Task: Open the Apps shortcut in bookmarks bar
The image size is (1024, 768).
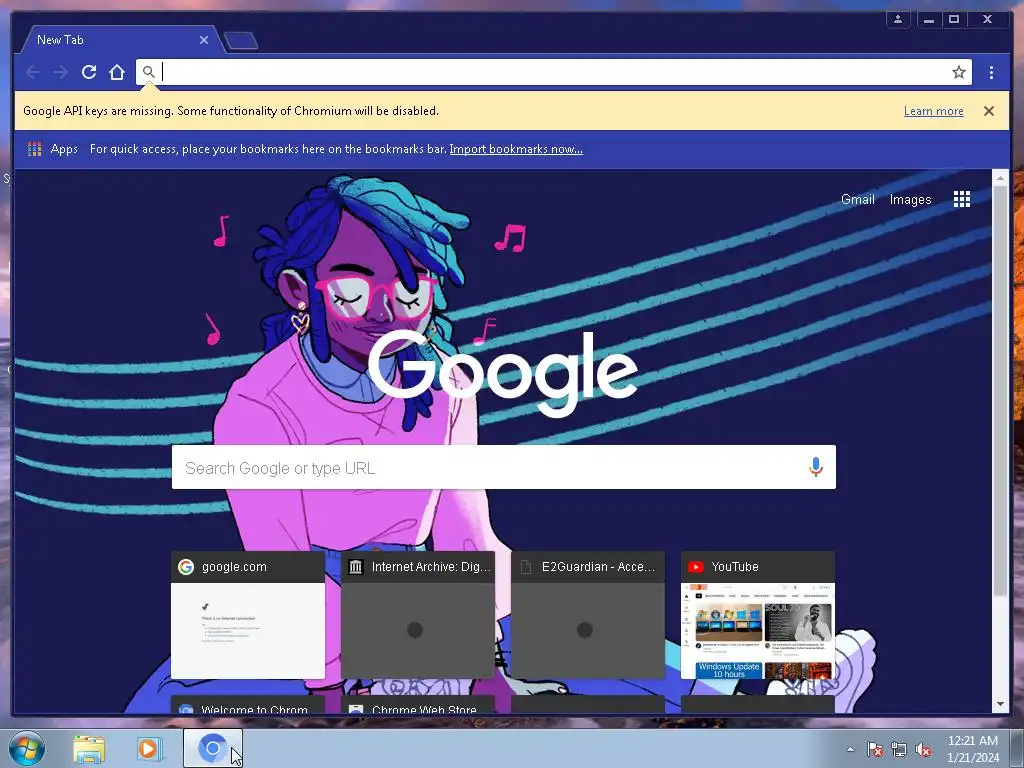Action: (53, 149)
